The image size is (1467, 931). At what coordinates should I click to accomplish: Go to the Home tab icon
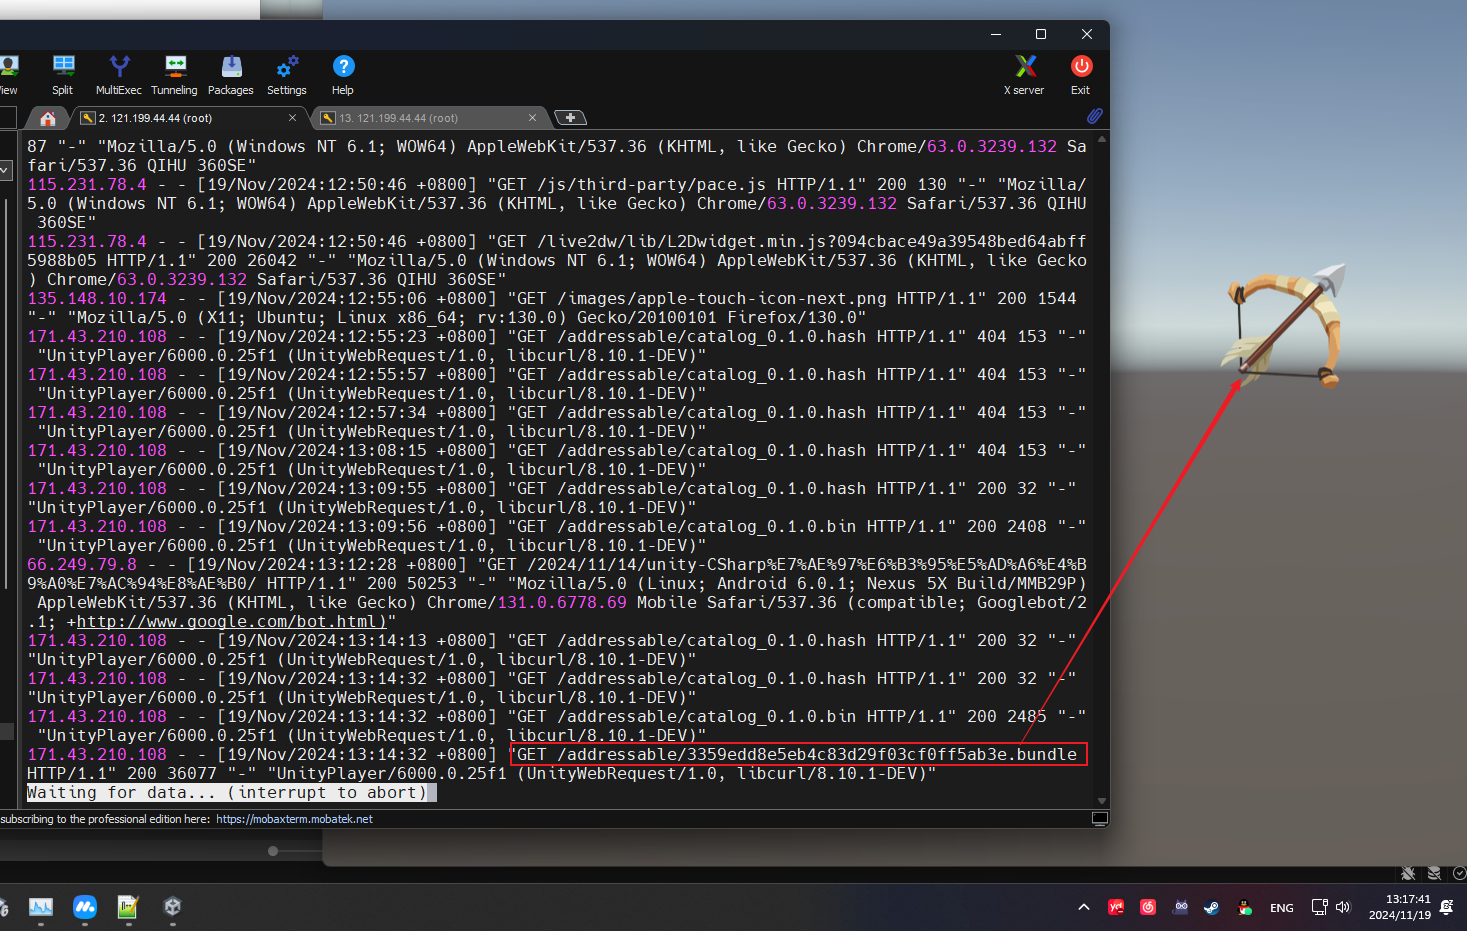[x=47, y=118]
